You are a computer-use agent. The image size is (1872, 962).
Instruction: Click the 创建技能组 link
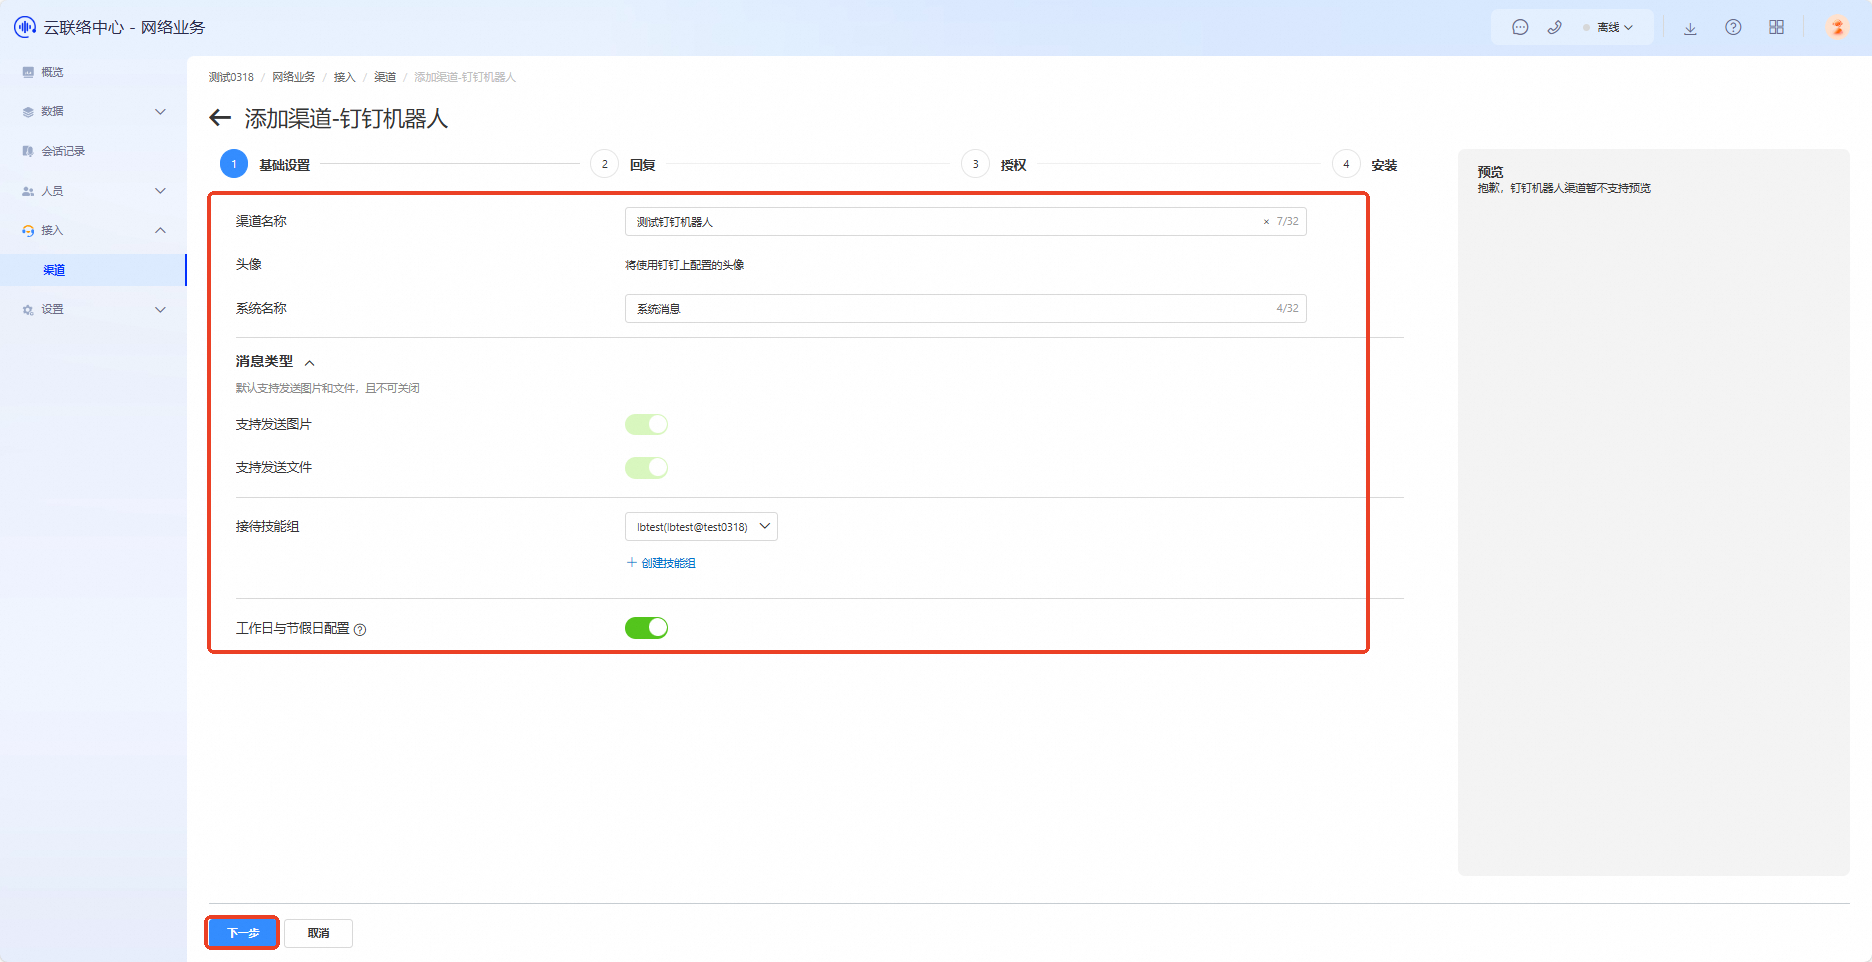661,563
